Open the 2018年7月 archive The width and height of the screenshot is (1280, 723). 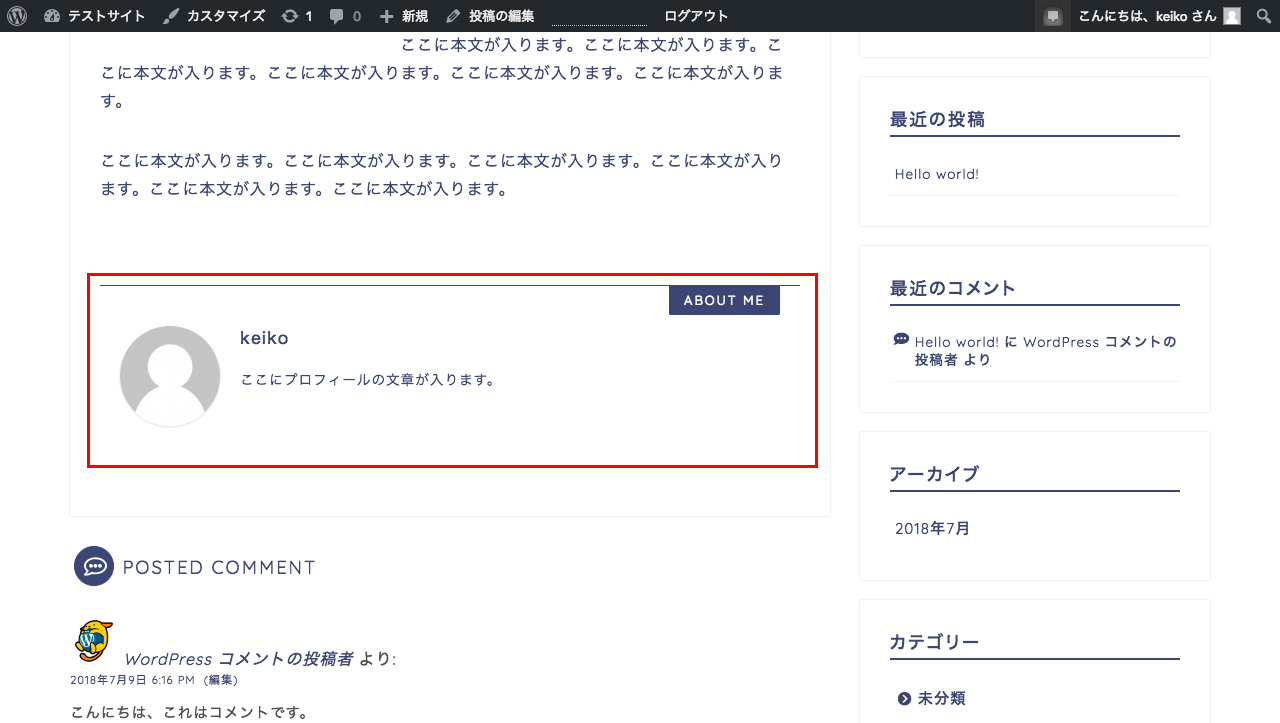(932, 528)
